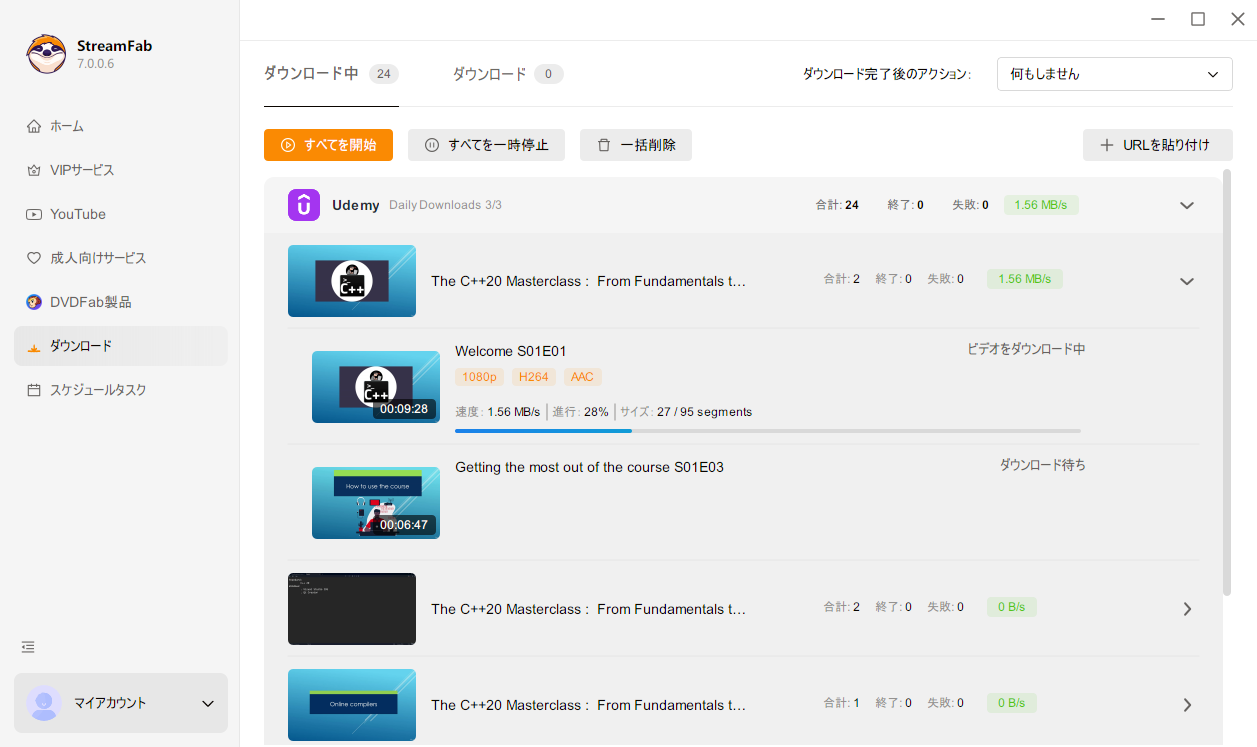This screenshot has width=1257, height=747.
Task: Click the purple Udemy service icon
Action: [x=303, y=205]
